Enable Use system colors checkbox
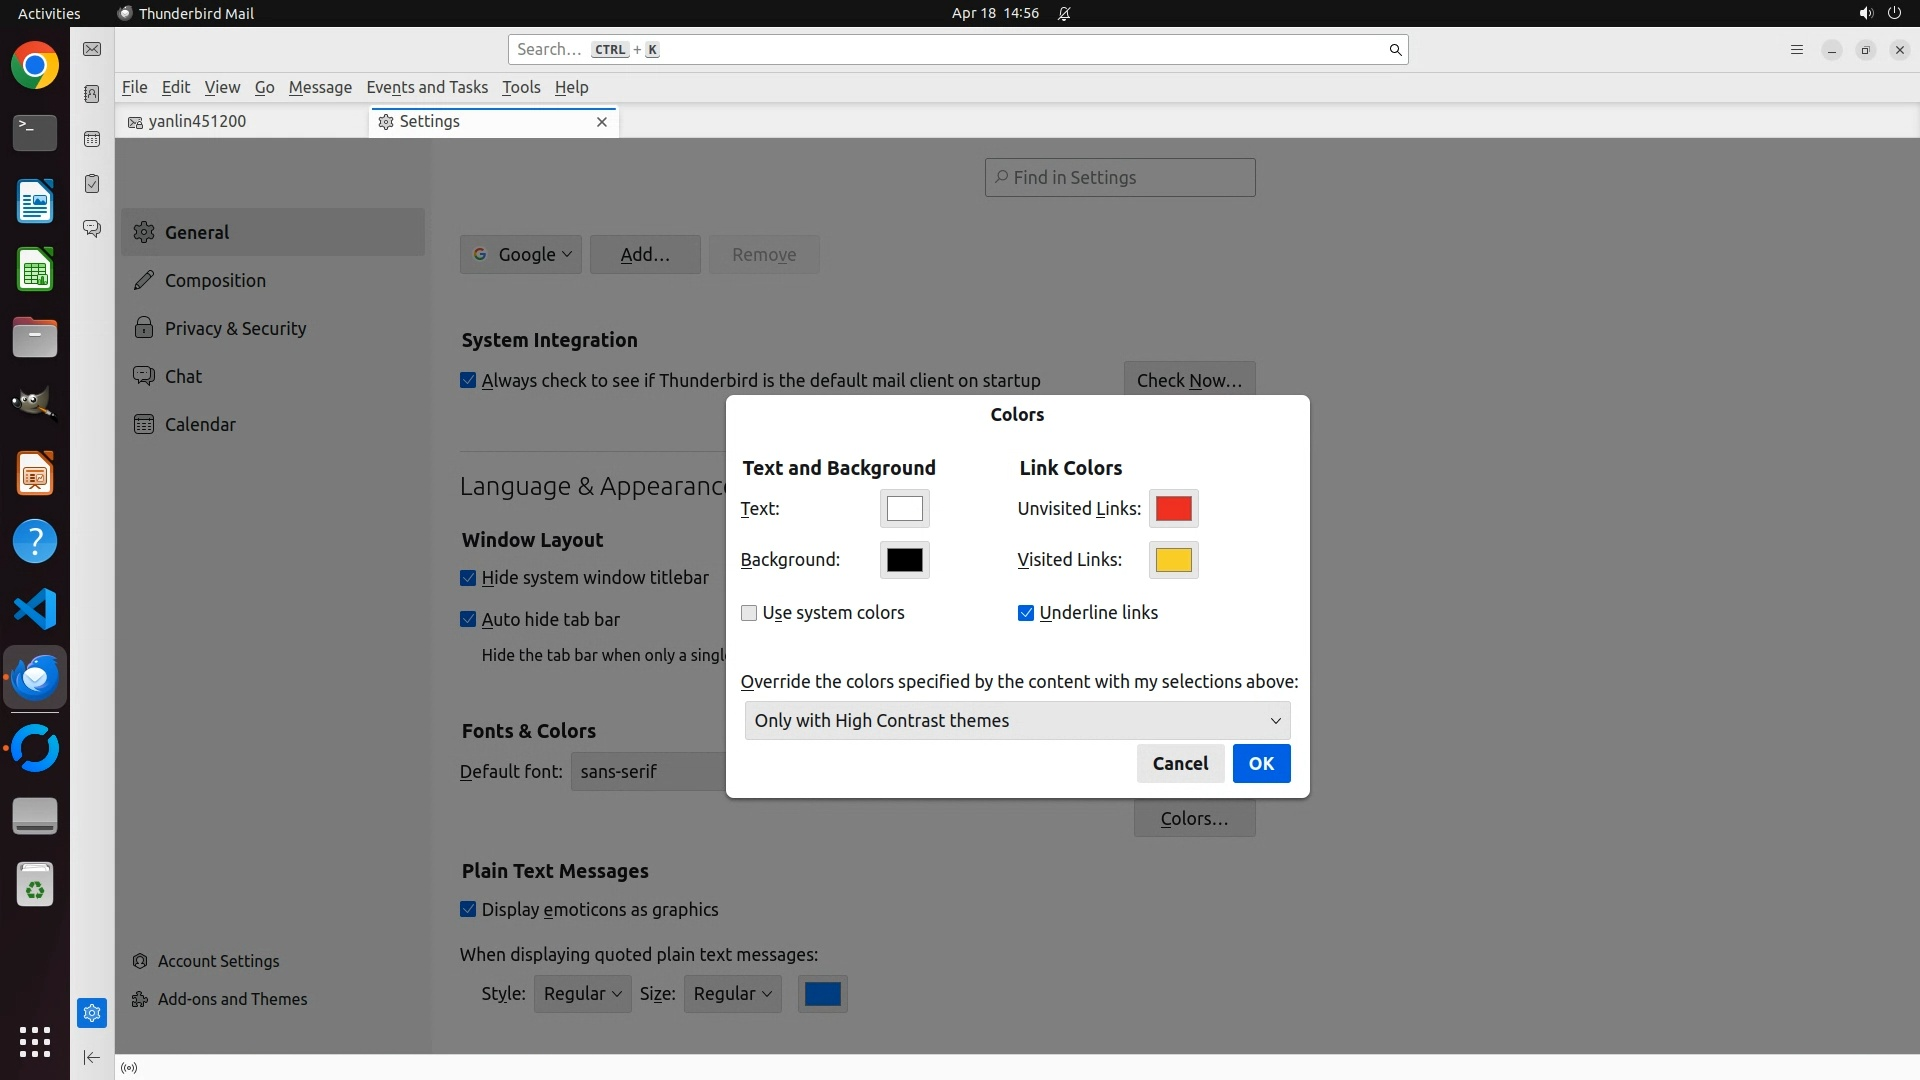Viewport: 1920px width, 1080px height. pos(749,613)
